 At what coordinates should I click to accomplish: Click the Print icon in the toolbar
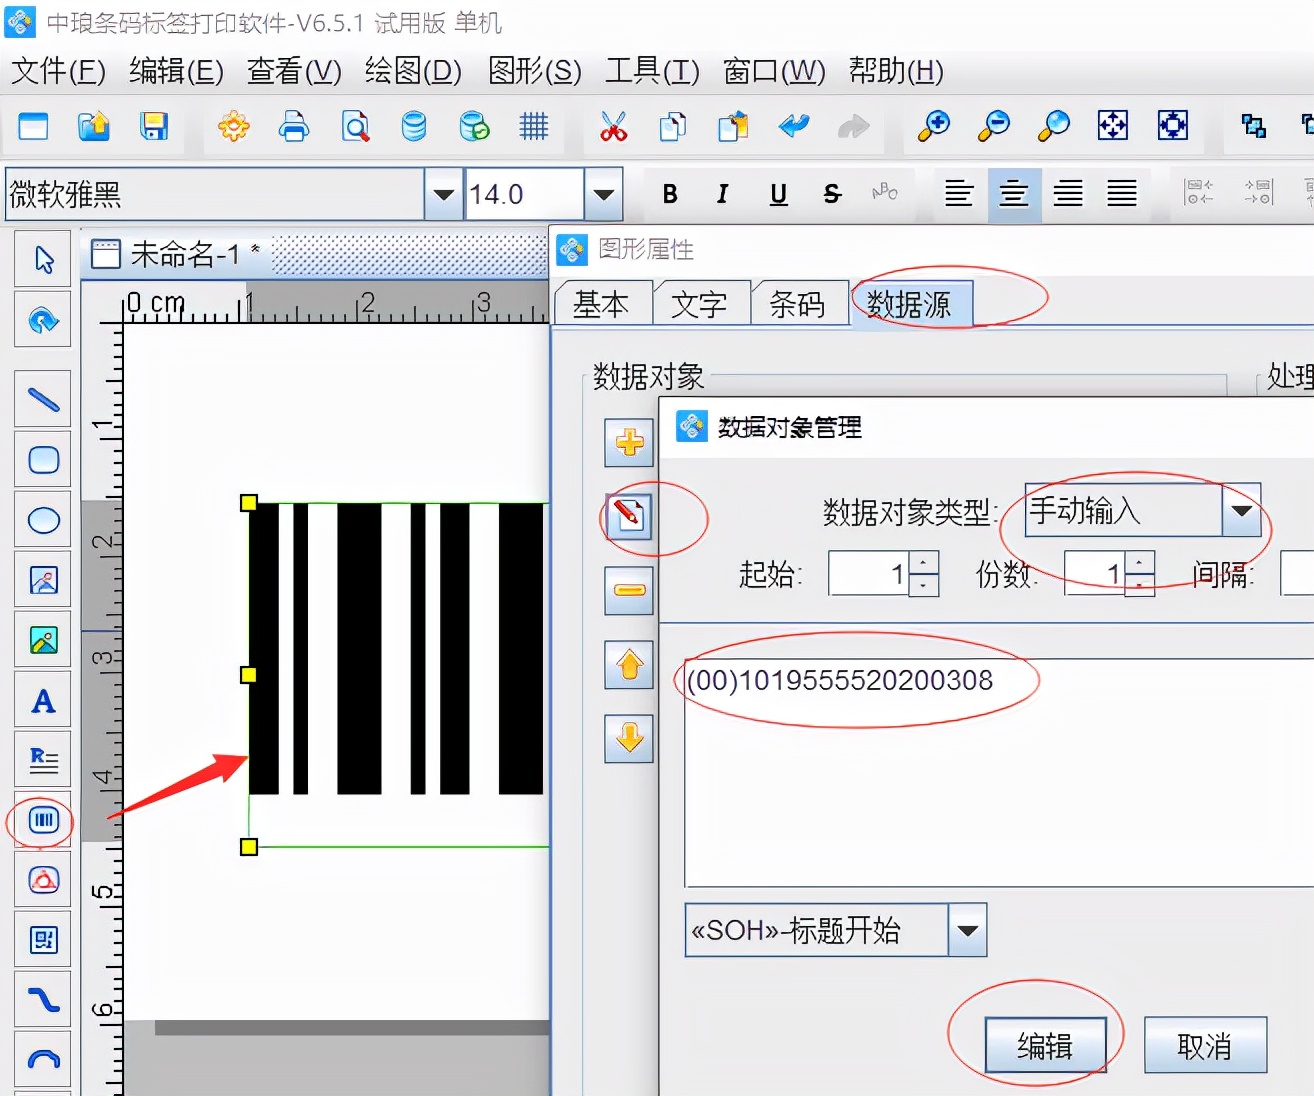click(x=293, y=127)
